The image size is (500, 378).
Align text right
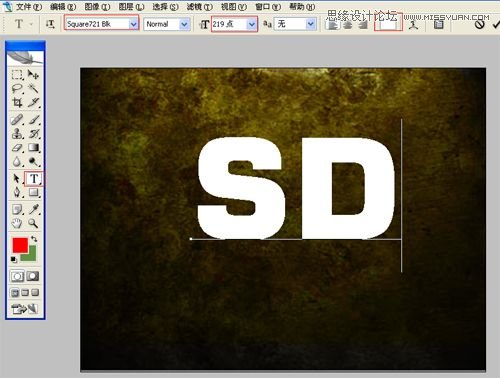pos(363,25)
